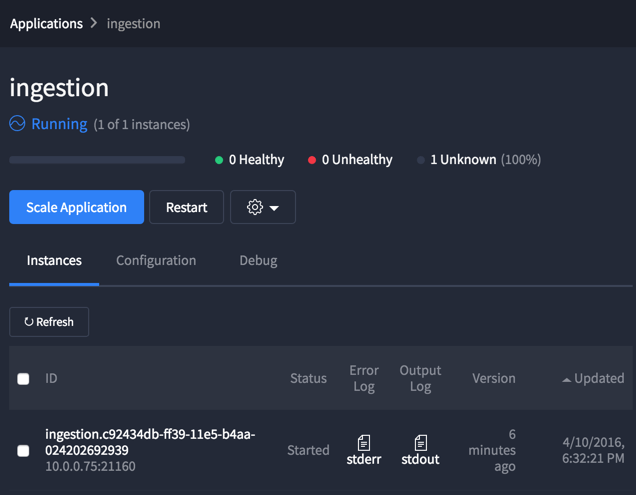Open the Debug tab
Viewport: 636px width, 495px height.
(258, 260)
